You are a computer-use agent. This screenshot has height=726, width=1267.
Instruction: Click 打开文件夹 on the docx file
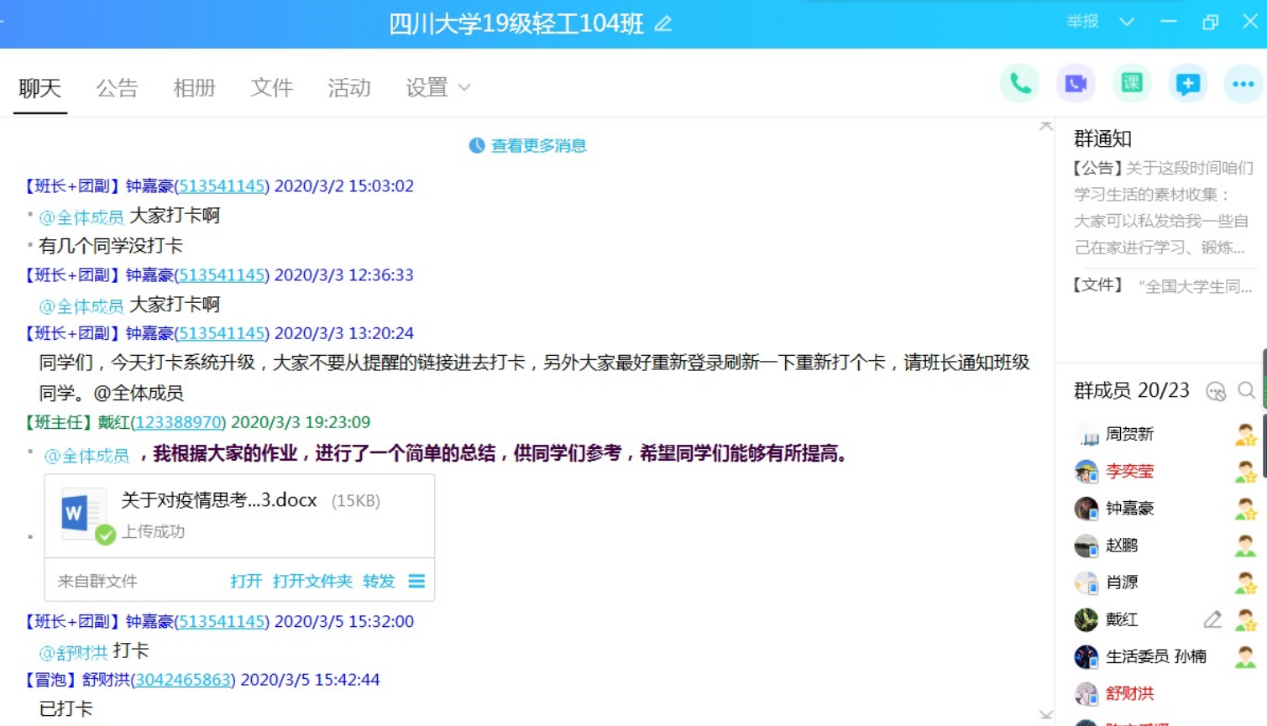[x=312, y=581]
